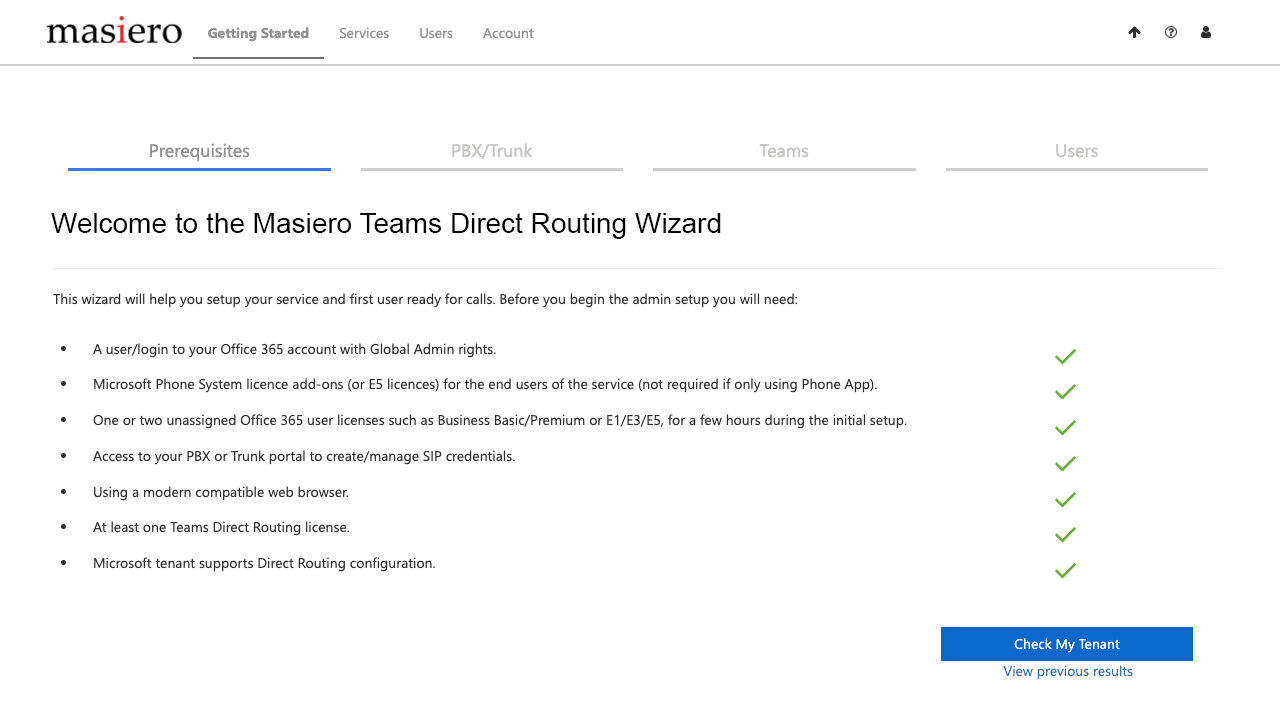Open the Services menu
The height and width of the screenshot is (719, 1280).
pyautogui.click(x=364, y=33)
